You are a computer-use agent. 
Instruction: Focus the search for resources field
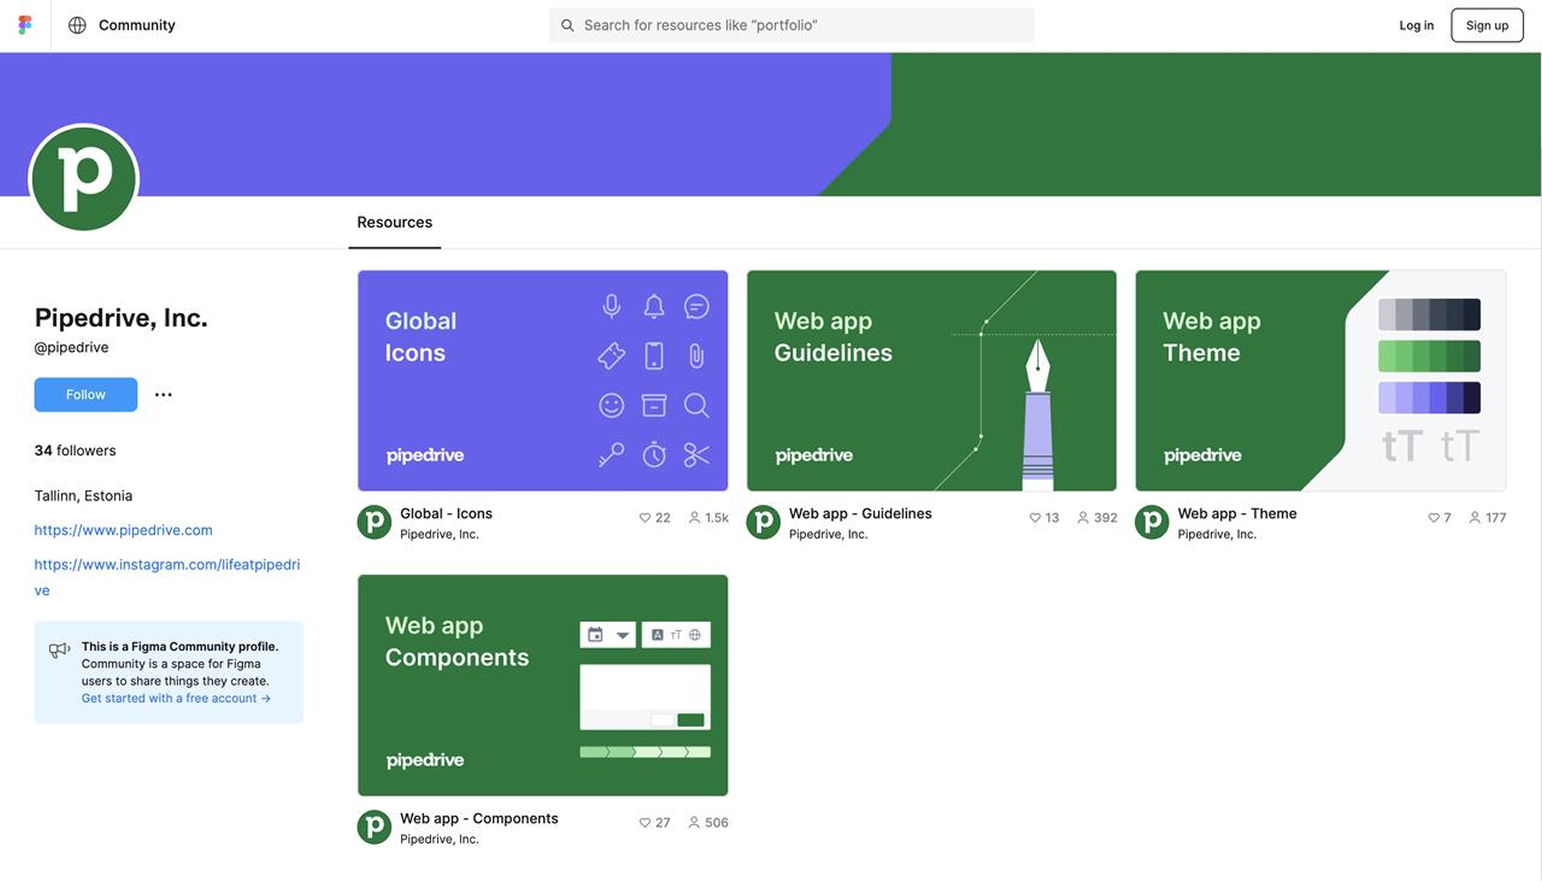coord(792,25)
